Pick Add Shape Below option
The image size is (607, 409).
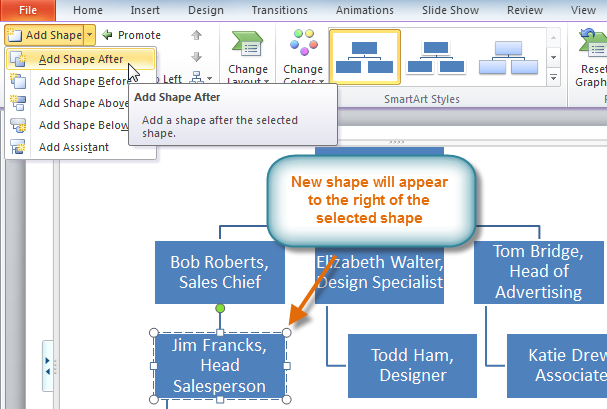point(80,125)
